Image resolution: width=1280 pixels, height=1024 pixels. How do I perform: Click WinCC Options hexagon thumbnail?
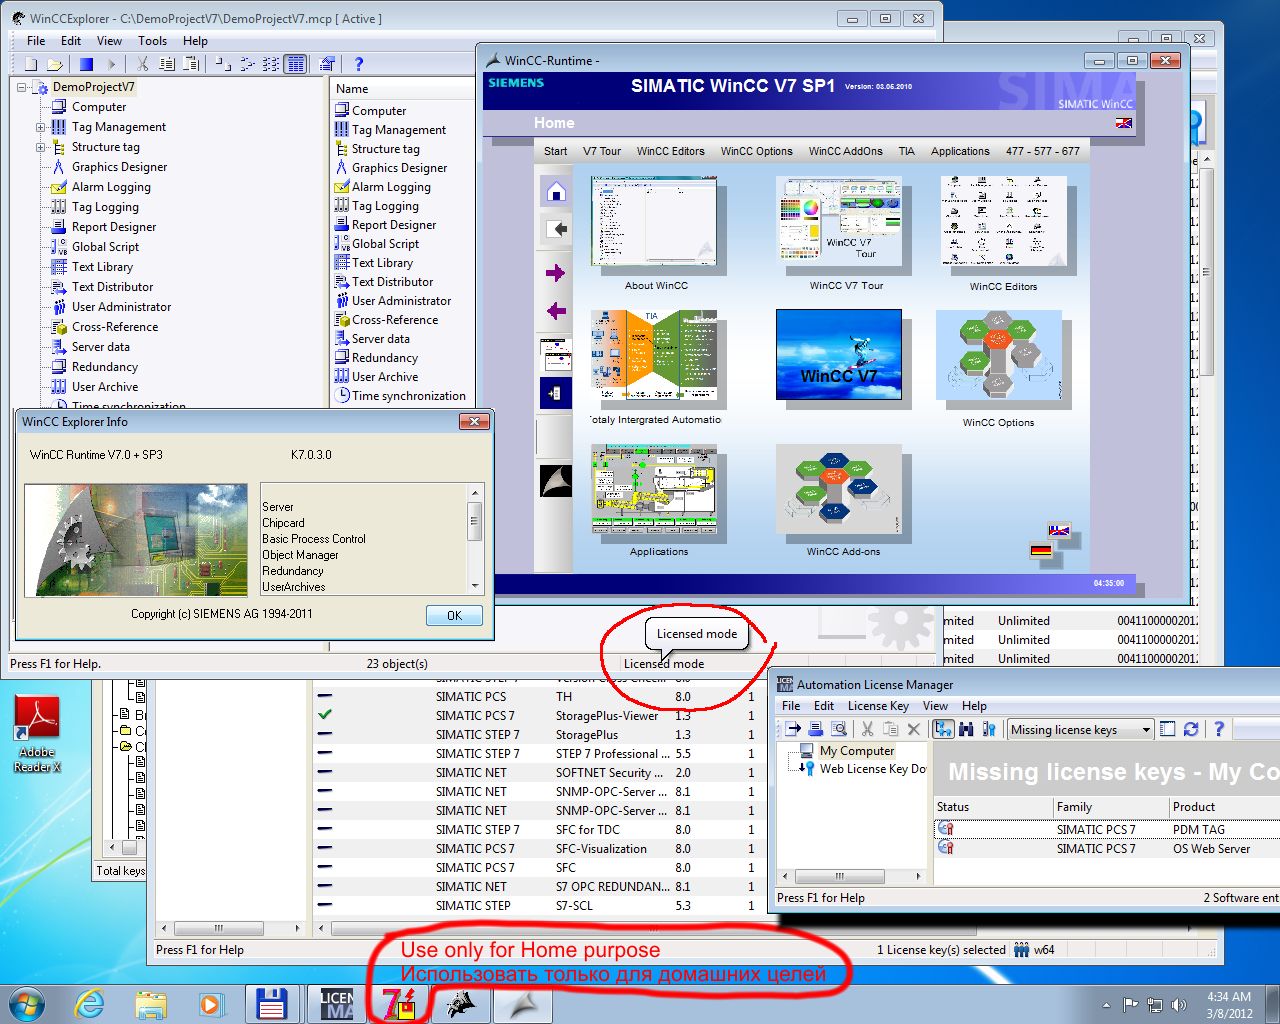(x=998, y=355)
